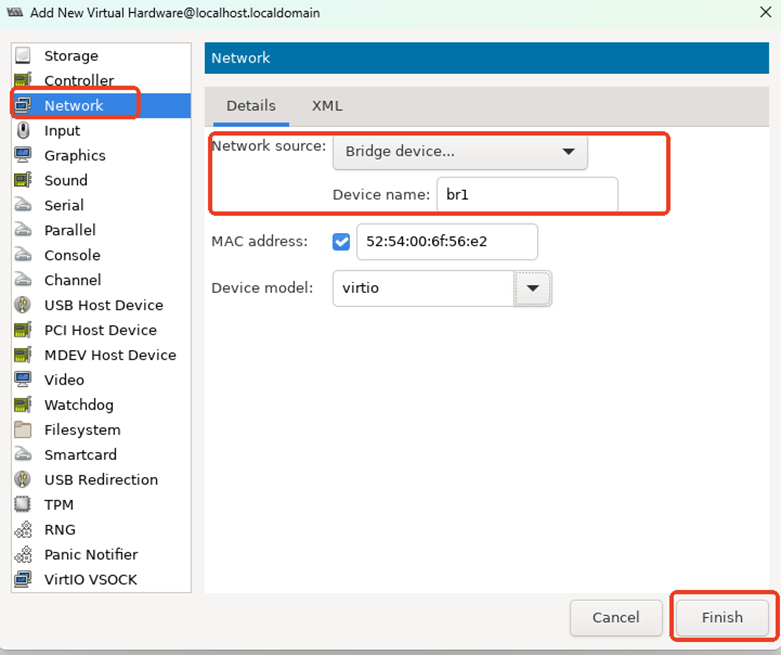The height and width of the screenshot is (655, 781).
Task: Choose TPM hardware entry
Action: [x=102, y=504]
